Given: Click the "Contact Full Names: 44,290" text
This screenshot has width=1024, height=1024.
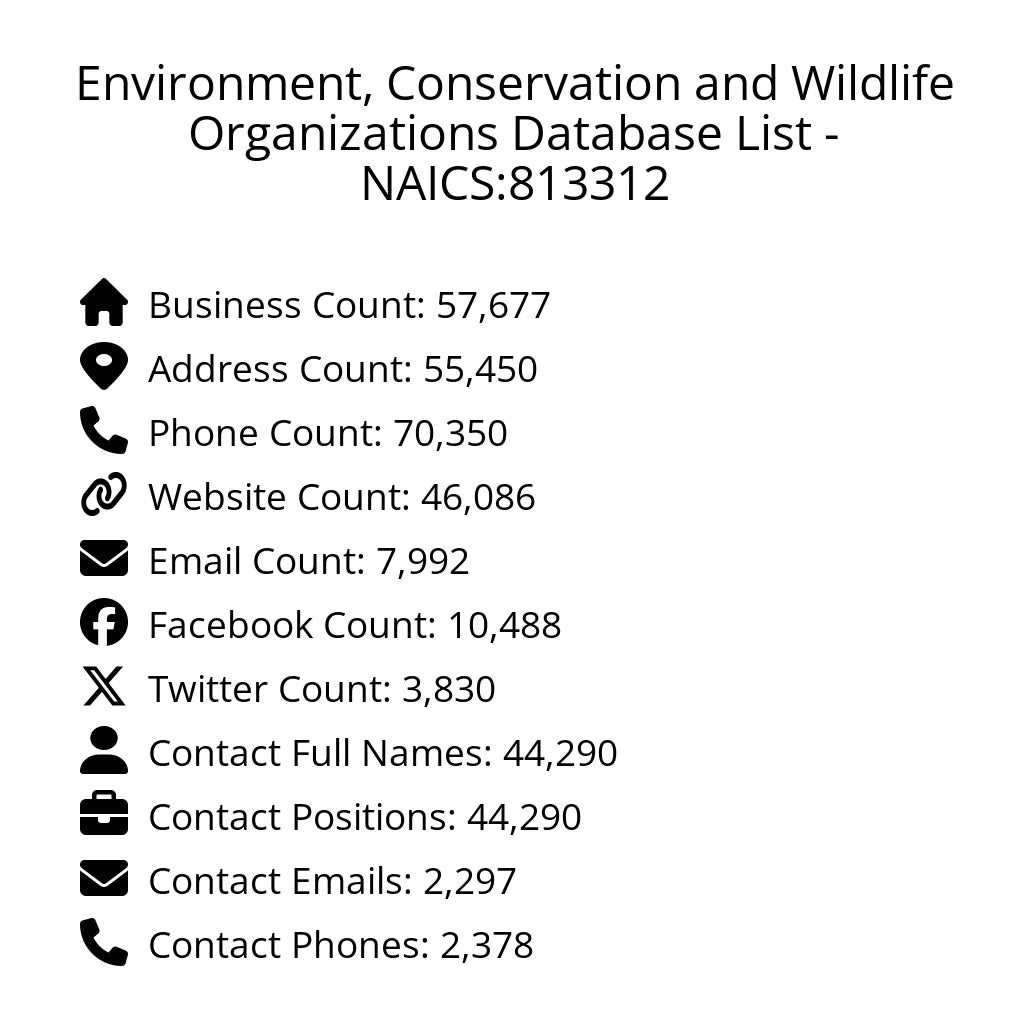Looking at the screenshot, I should [x=383, y=753].
